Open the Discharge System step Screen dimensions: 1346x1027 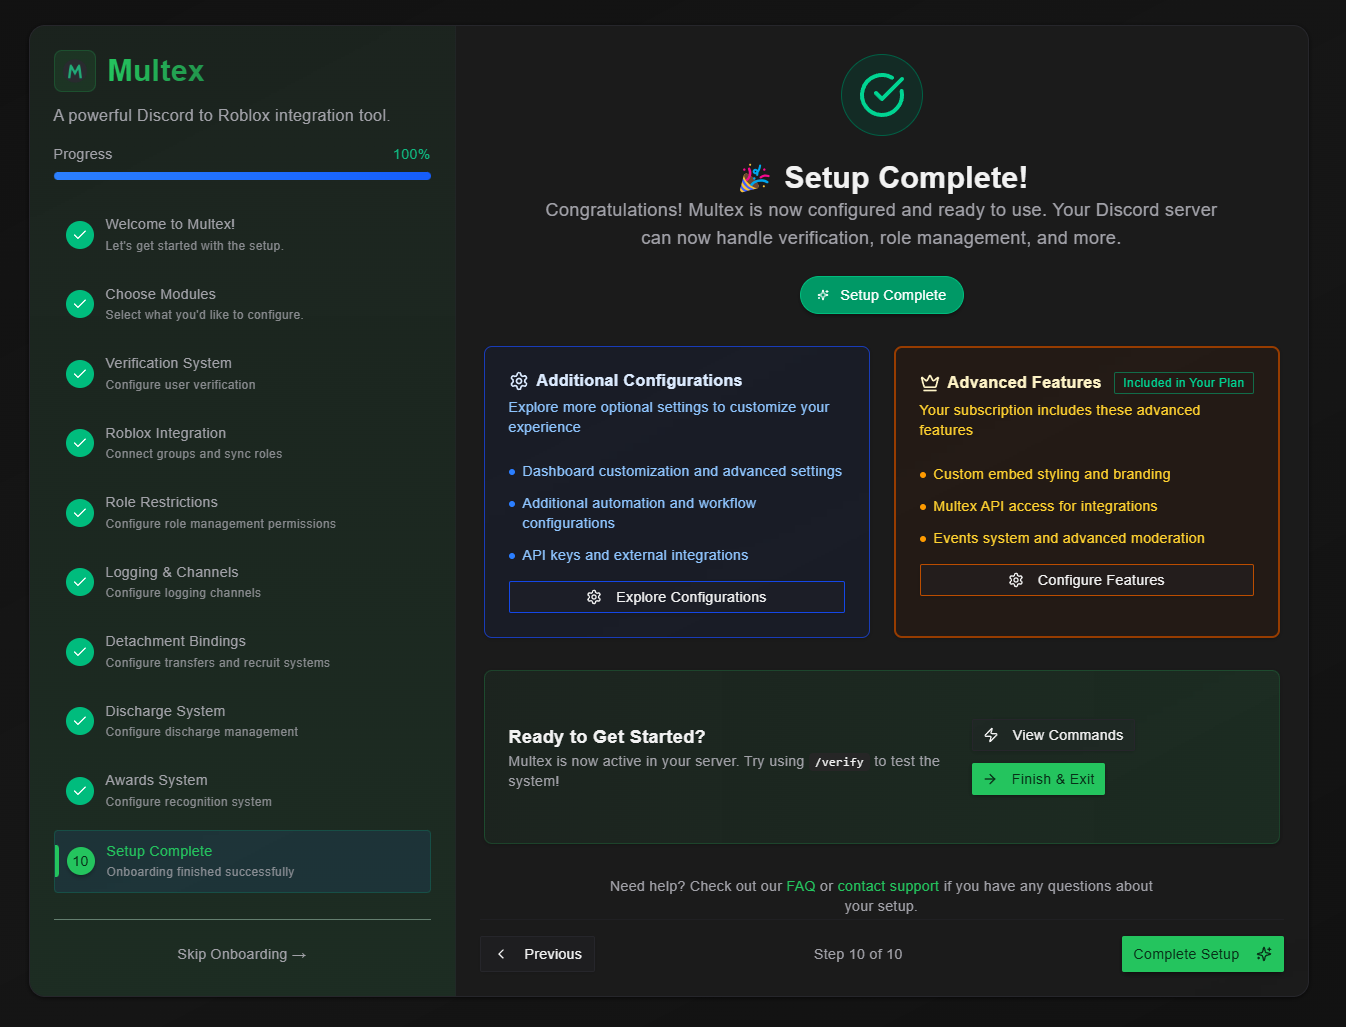pos(242,721)
